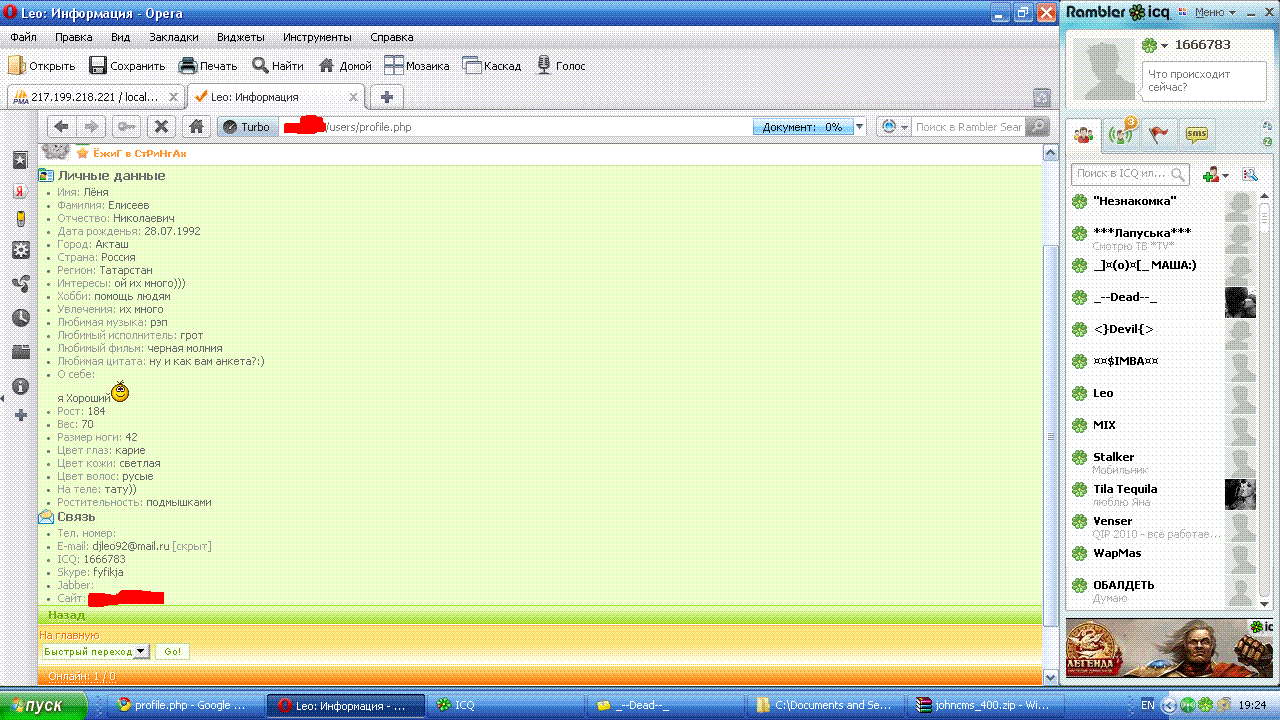Open the History clock panel in Opera sidebar

(20, 318)
